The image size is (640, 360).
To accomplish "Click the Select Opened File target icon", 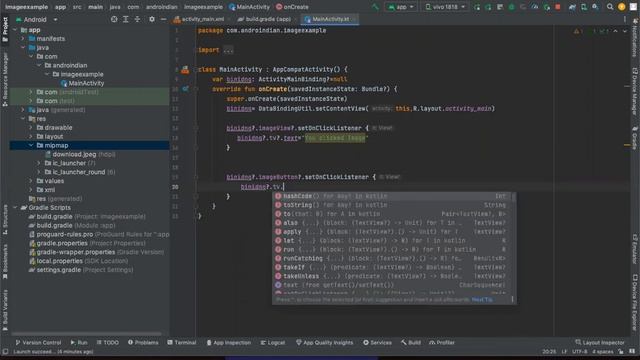I will [x=114, y=19].
